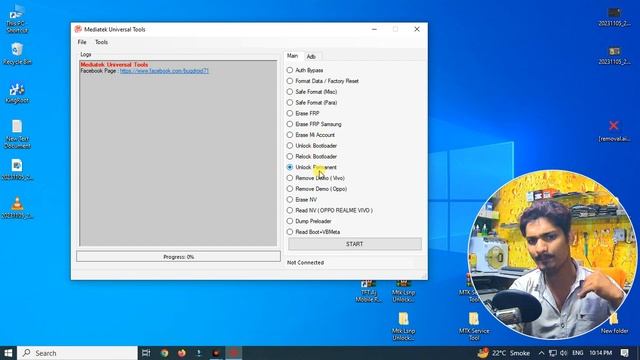Close the Mediatek Universal Tools window
The width and height of the screenshot is (640, 360).
click(417, 29)
